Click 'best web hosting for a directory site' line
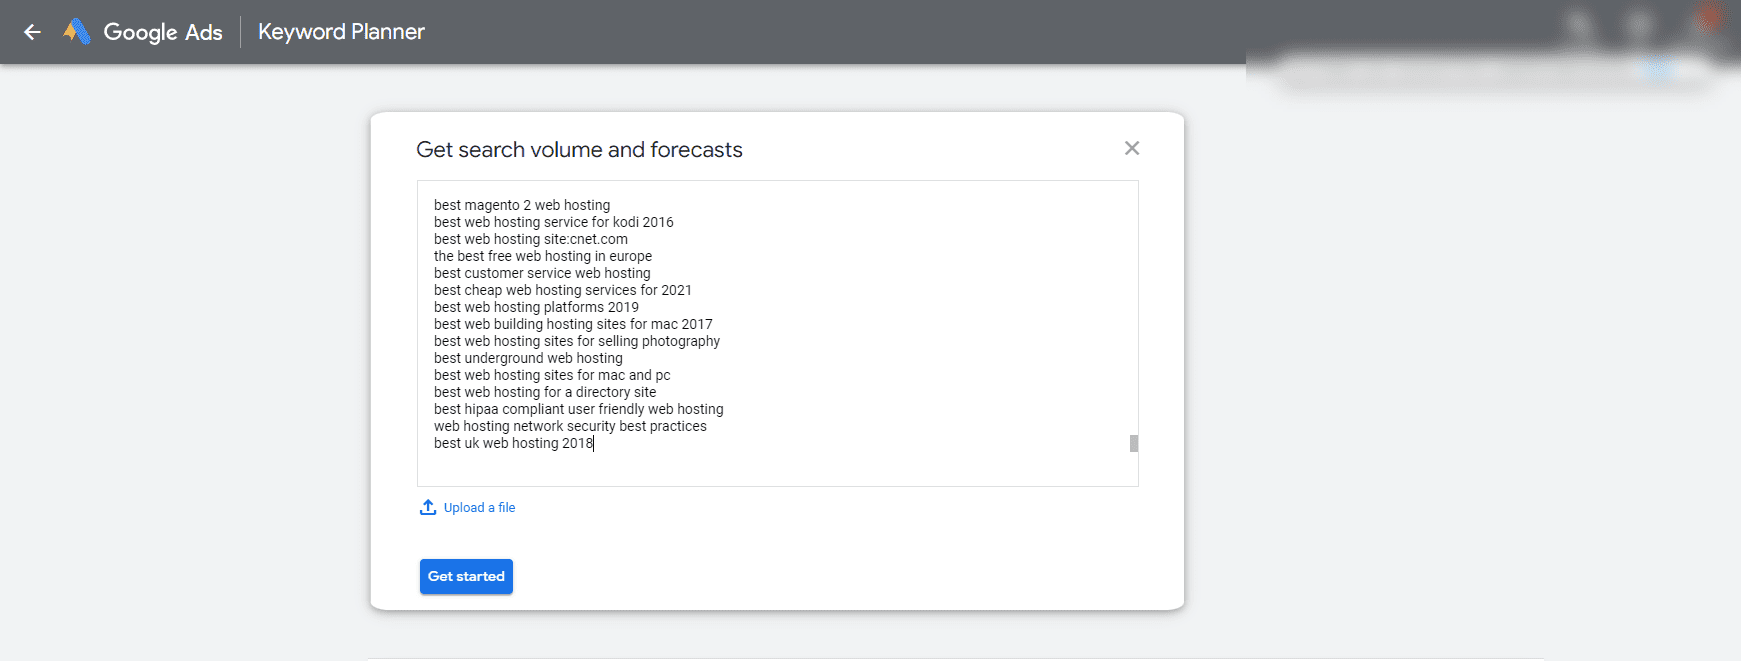The image size is (1741, 661). [x=545, y=392]
